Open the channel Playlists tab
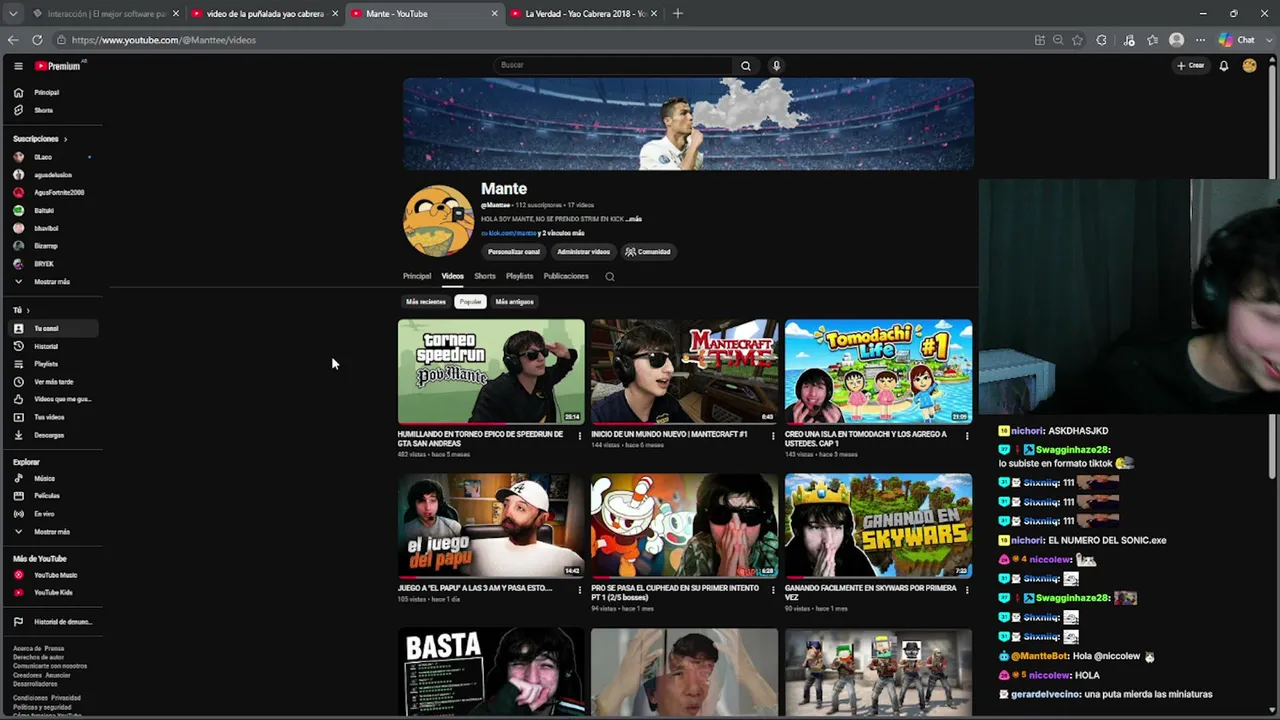Screen dimensions: 1280x720 pos(519,276)
